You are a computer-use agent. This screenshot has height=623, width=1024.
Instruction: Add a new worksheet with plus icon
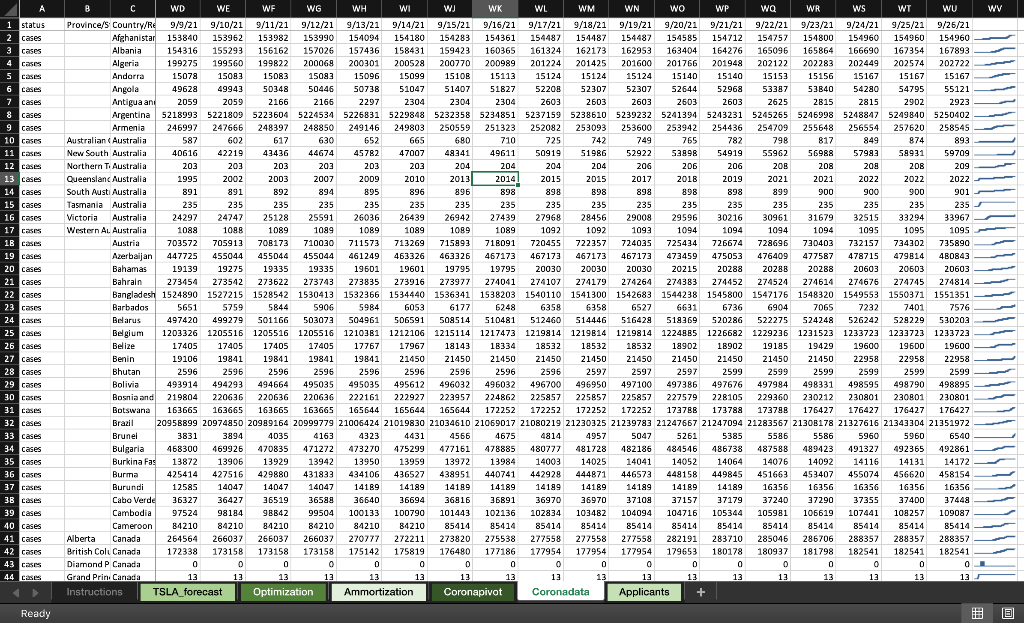701,592
